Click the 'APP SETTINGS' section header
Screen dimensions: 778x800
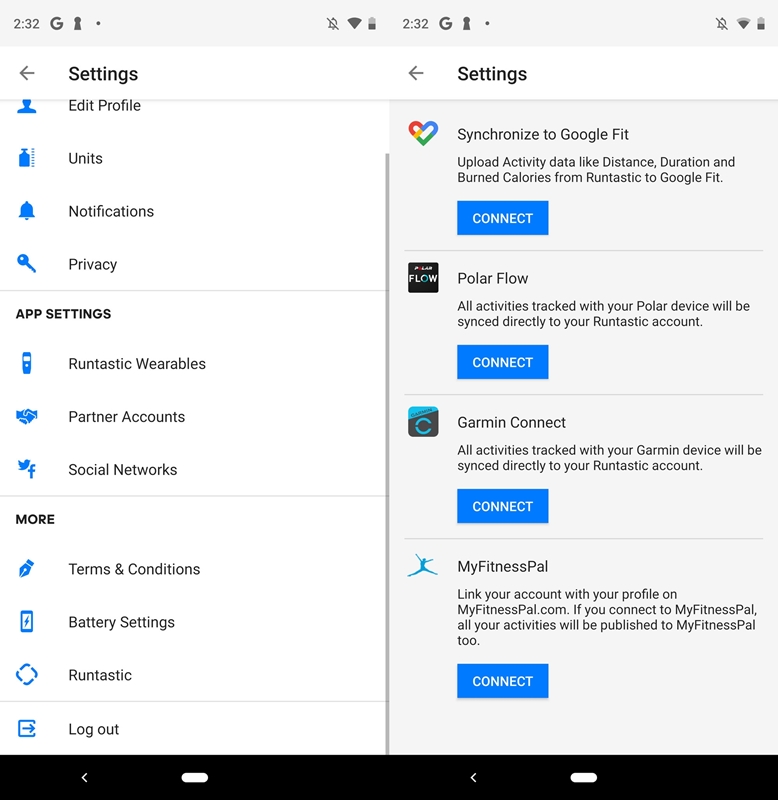point(63,314)
